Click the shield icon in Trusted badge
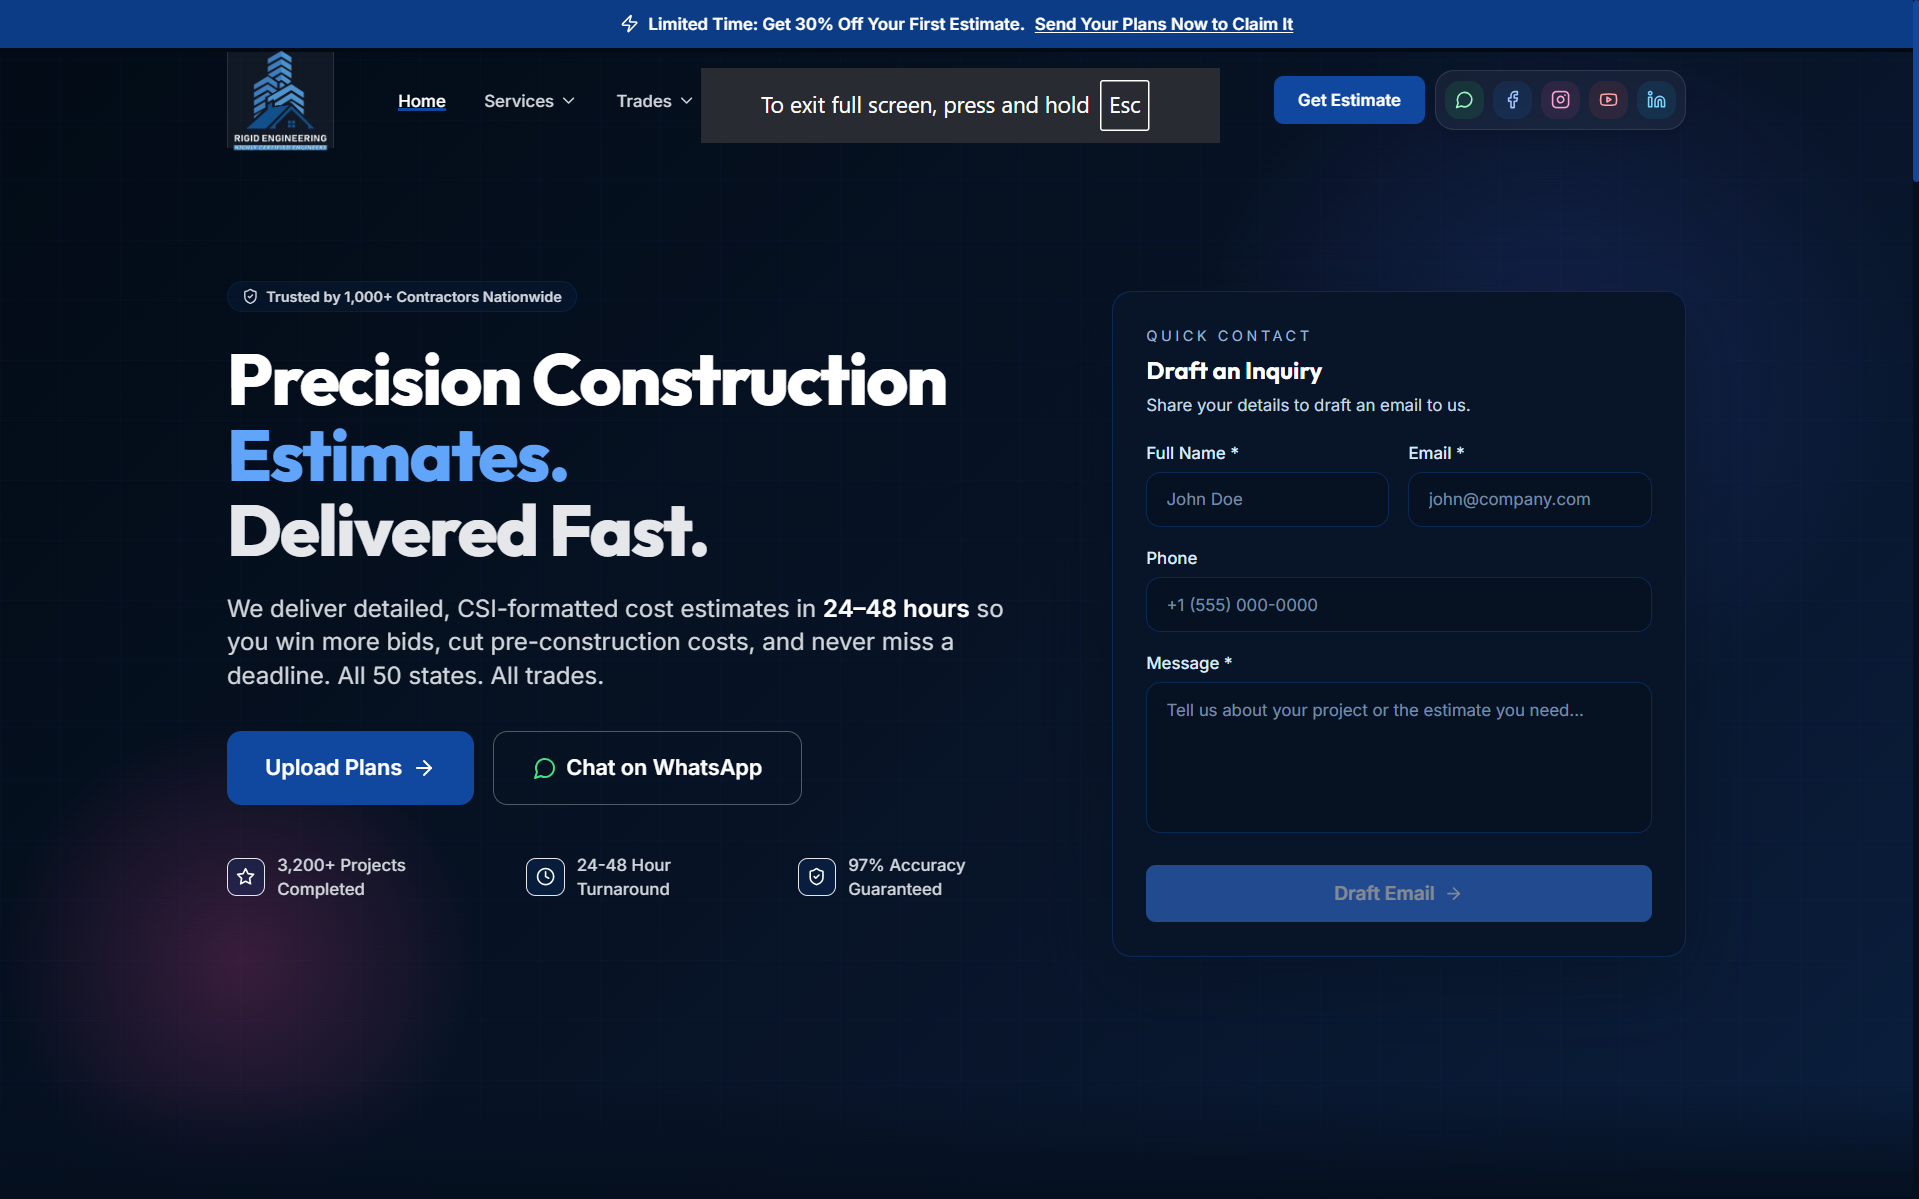 [250, 297]
